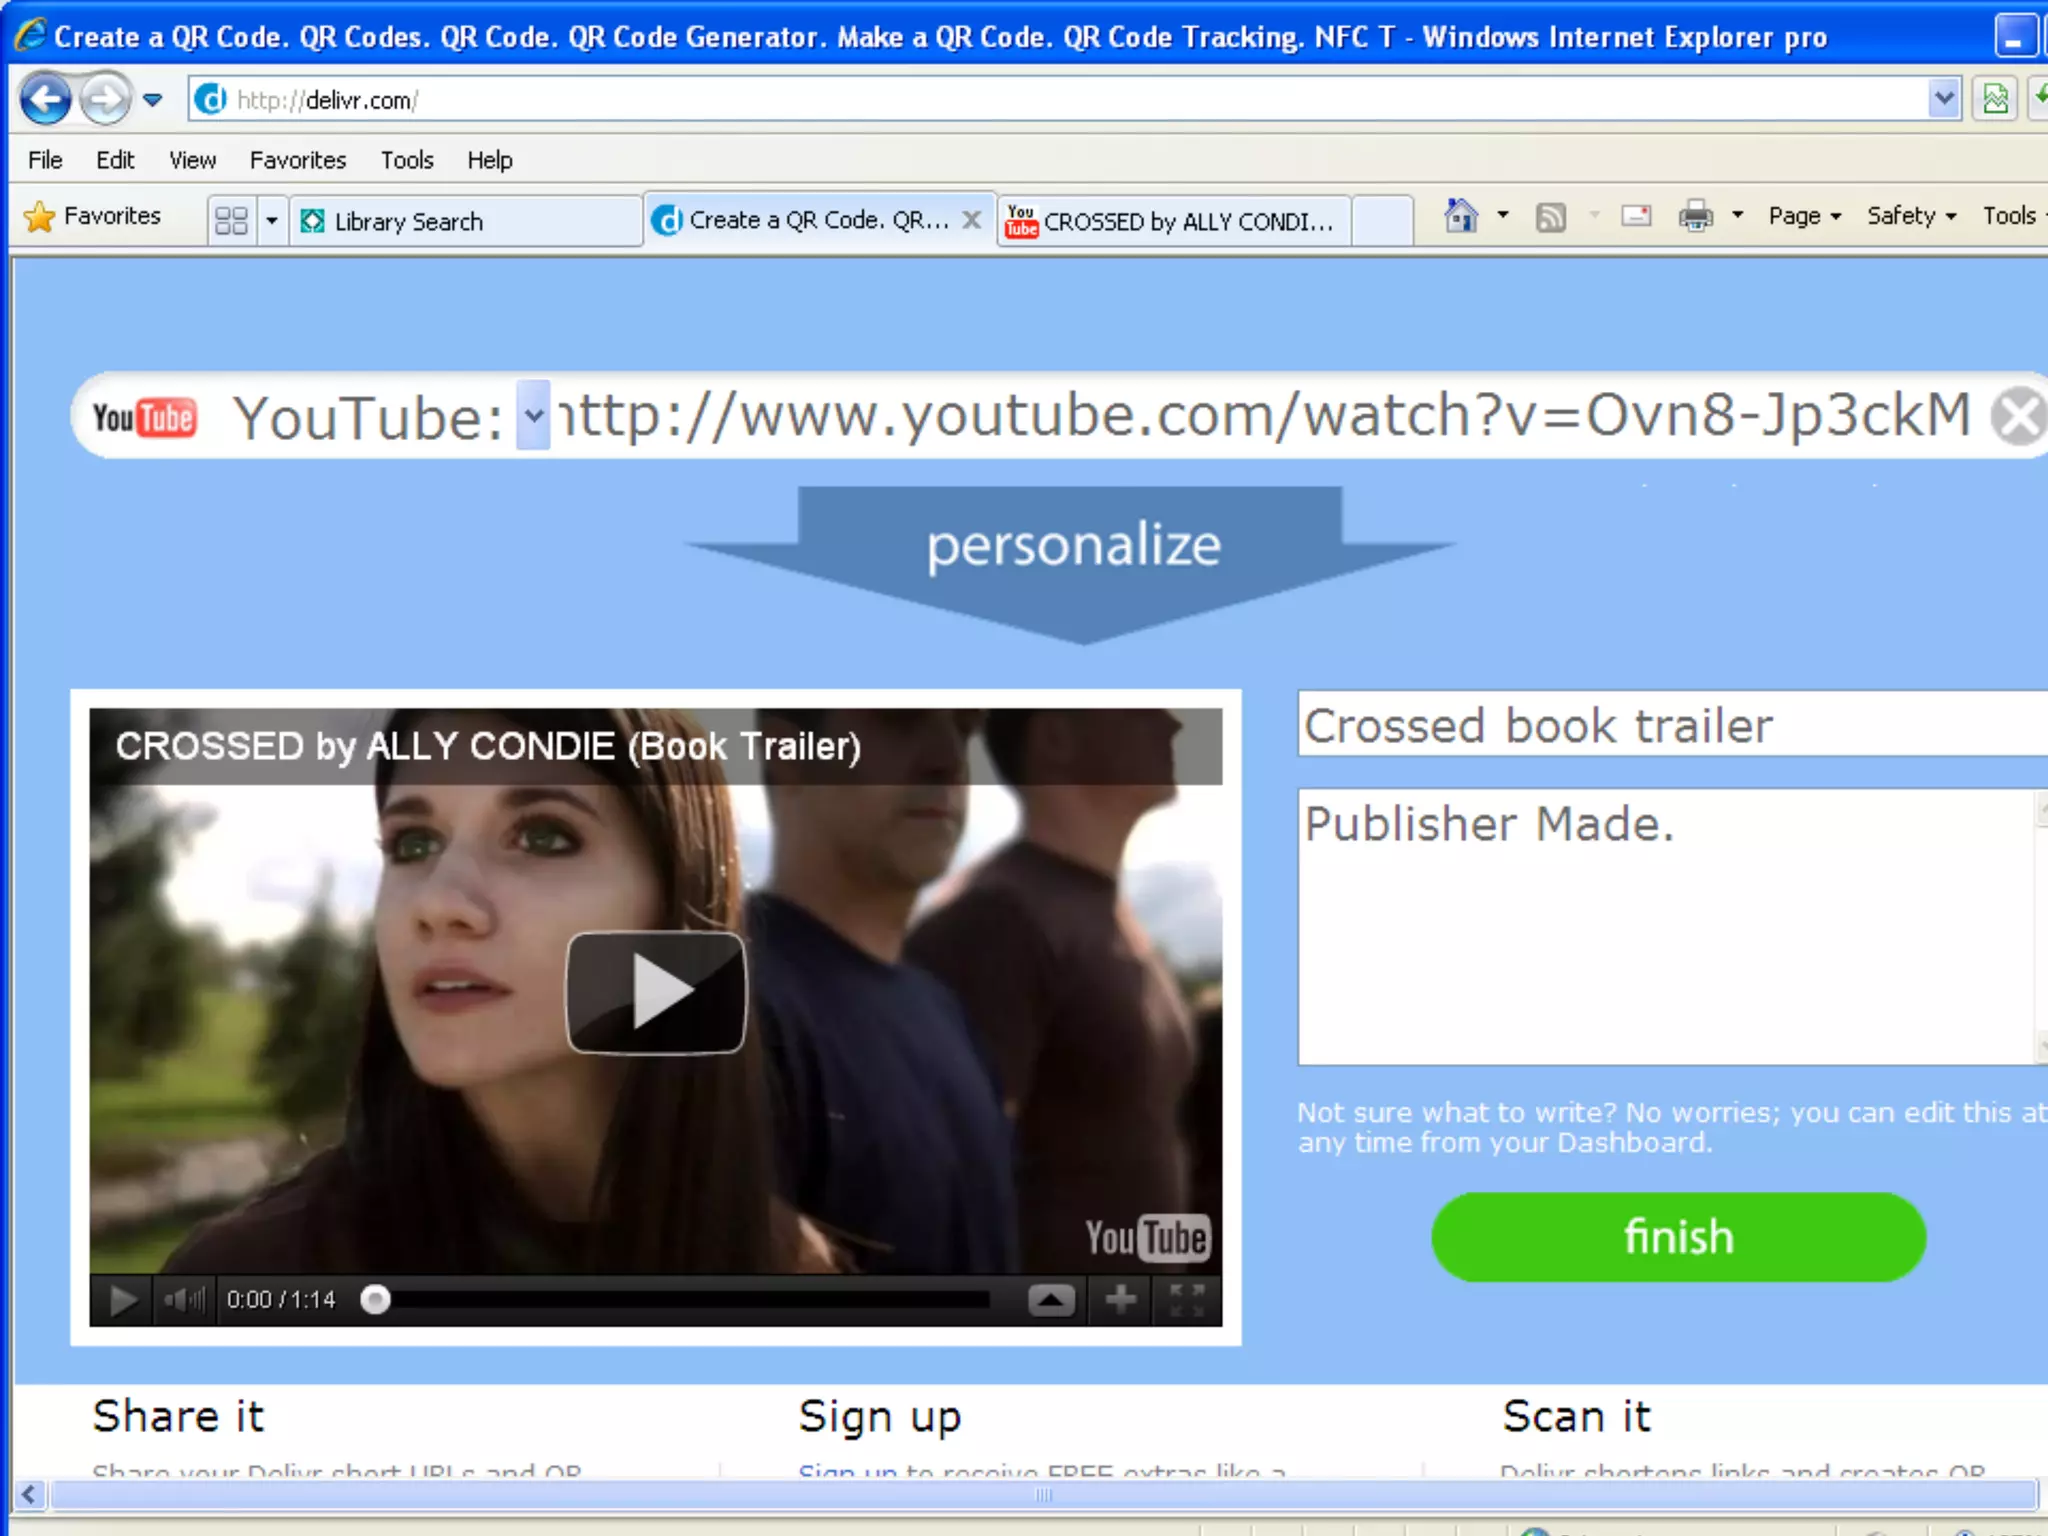2048x1536 pixels.
Task: Click the Print icon in command bar
Action: click(x=1696, y=216)
